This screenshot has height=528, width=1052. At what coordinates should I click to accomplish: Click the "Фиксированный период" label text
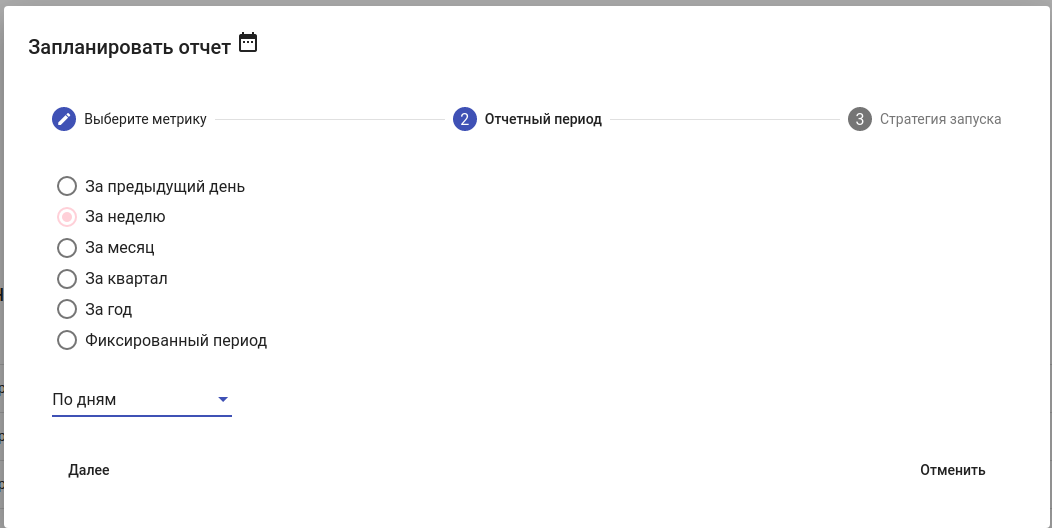click(x=176, y=340)
